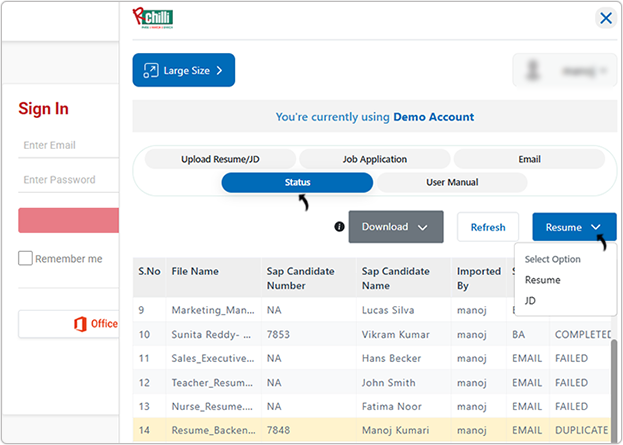Expand the Resume type dropdown
Screen dimensions: 623x445
tap(573, 227)
